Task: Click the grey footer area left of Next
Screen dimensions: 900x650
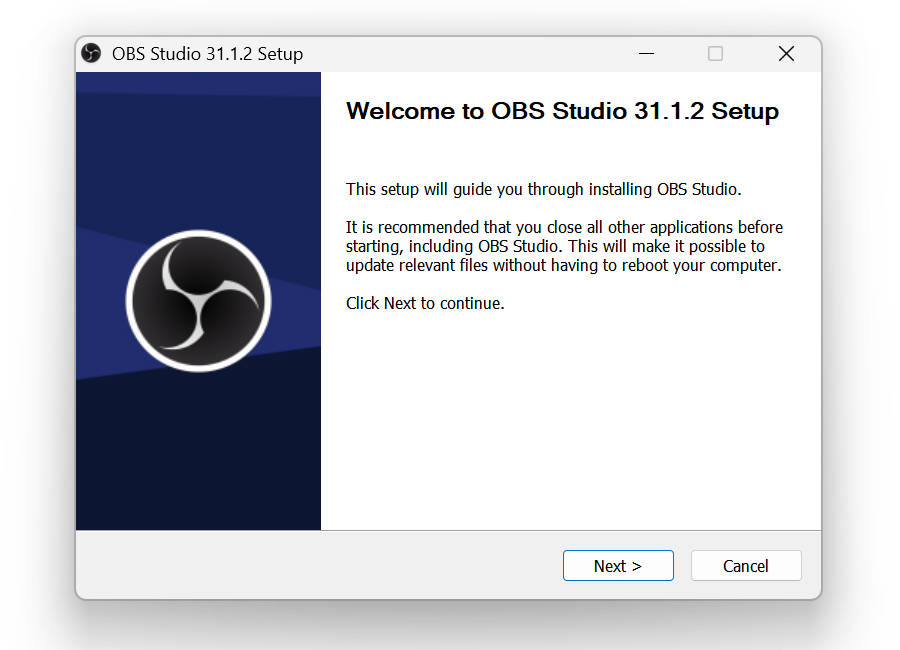Action: click(319, 565)
